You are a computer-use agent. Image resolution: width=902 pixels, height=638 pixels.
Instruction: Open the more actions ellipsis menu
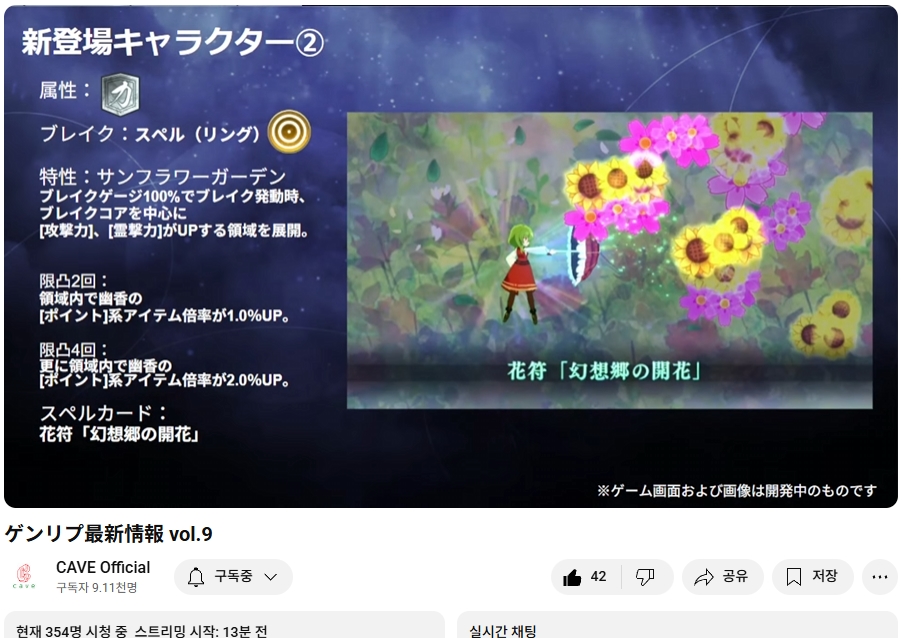880,576
